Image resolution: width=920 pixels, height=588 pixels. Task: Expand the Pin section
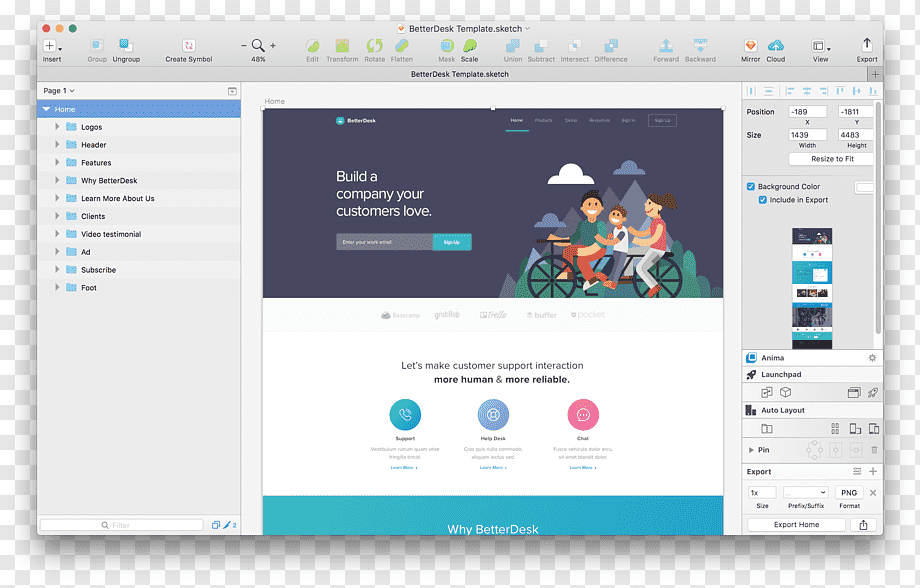751,450
